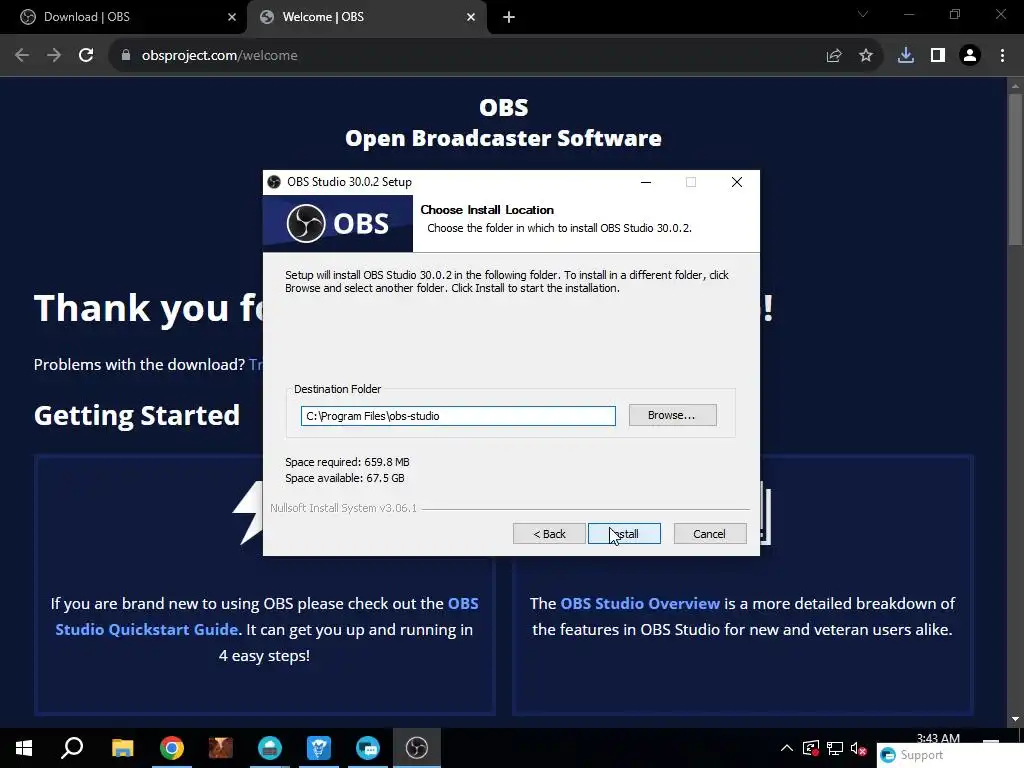Viewport: 1024px width, 768px height.
Task: Open Google Chrome from the taskbar
Action: coord(172,748)
